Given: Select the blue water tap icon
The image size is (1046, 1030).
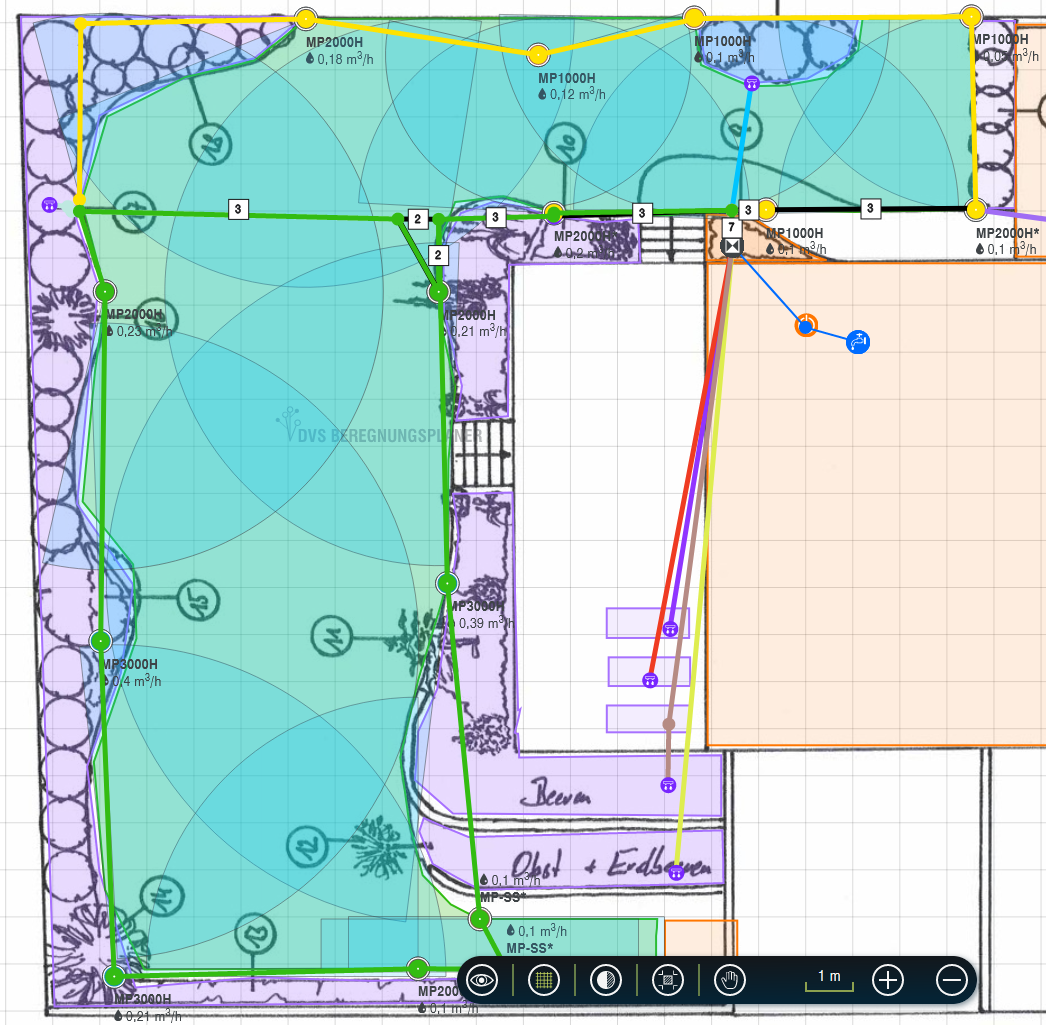Looking at the screenshot, I should [x=858, y=342].
